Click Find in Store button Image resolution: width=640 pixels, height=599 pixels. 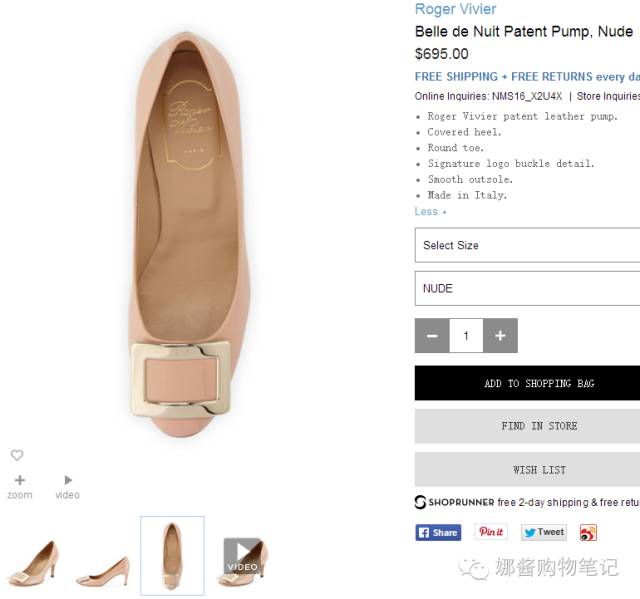point(527,426)
